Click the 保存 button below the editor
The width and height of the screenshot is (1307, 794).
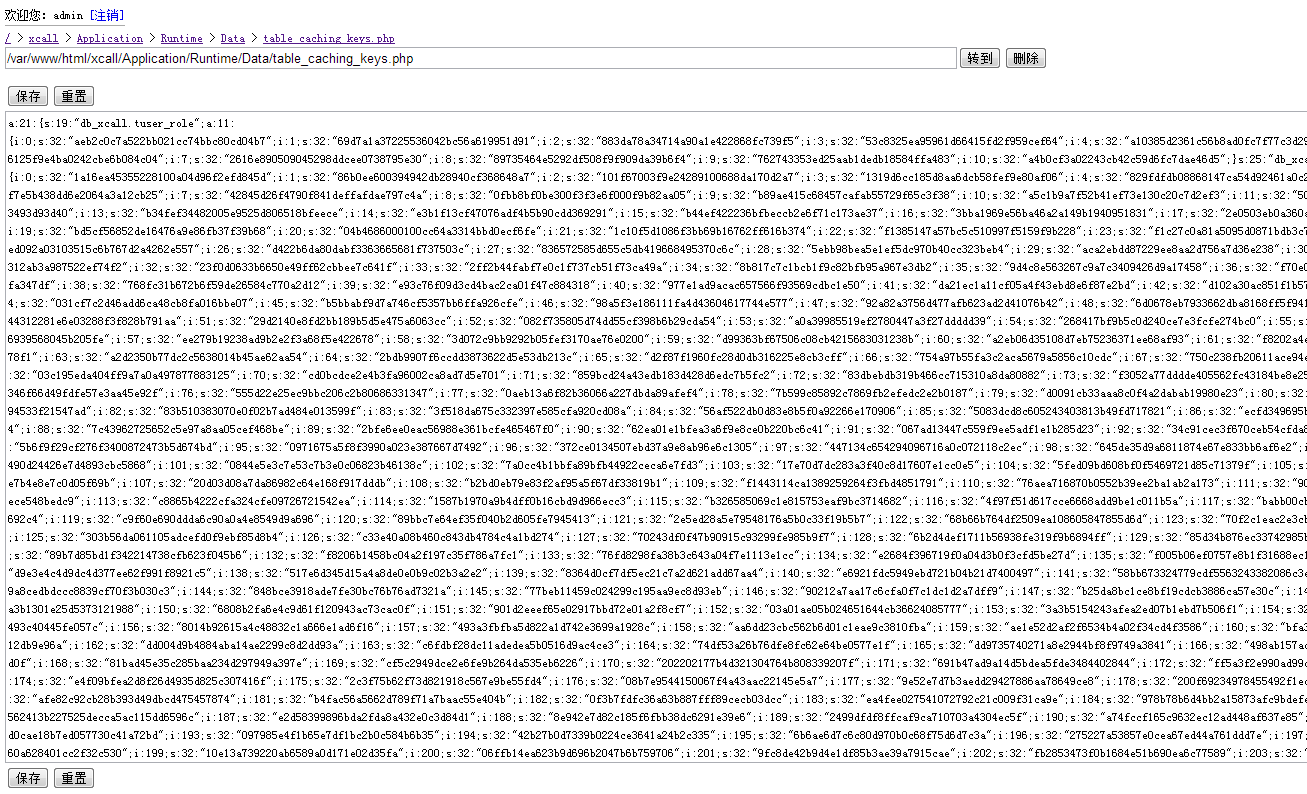pos(28,778)
